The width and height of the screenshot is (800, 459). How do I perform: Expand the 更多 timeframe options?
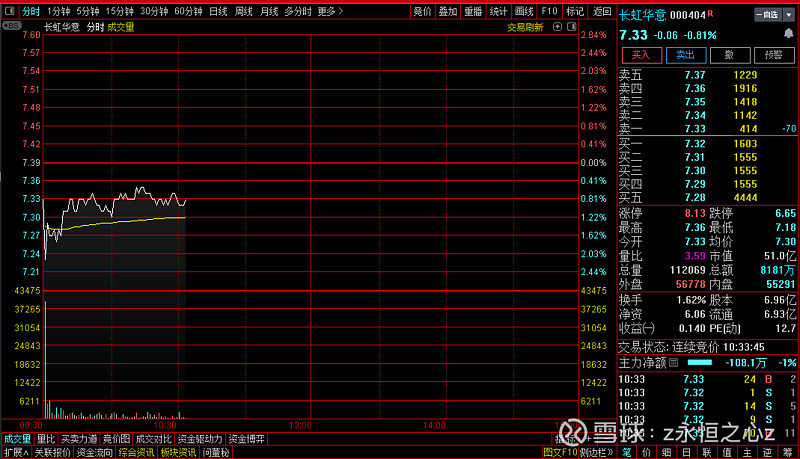tap(330, 11)
